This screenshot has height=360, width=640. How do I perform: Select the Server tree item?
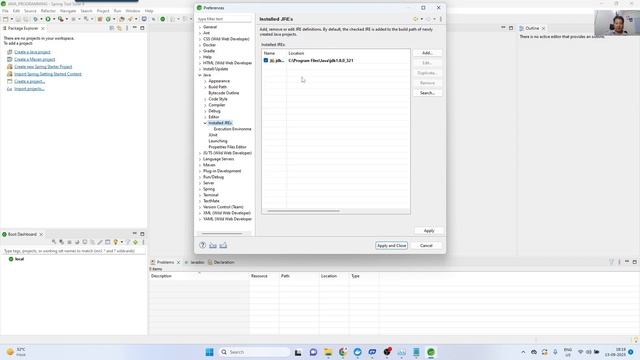pos(208,183)
